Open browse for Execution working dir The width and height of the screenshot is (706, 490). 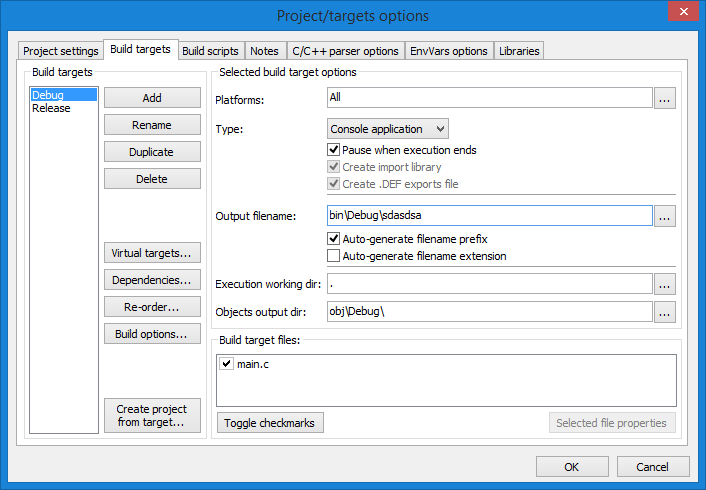pos(666,285)
